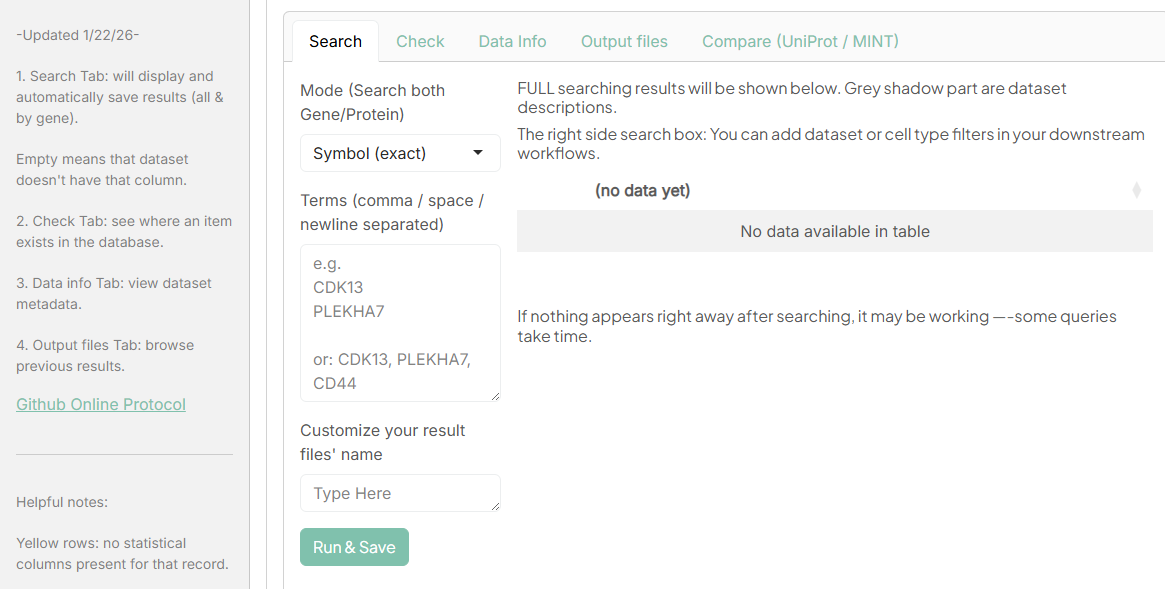
Task: Click Run & Save to start searching
Action: (x=354, y=547)
